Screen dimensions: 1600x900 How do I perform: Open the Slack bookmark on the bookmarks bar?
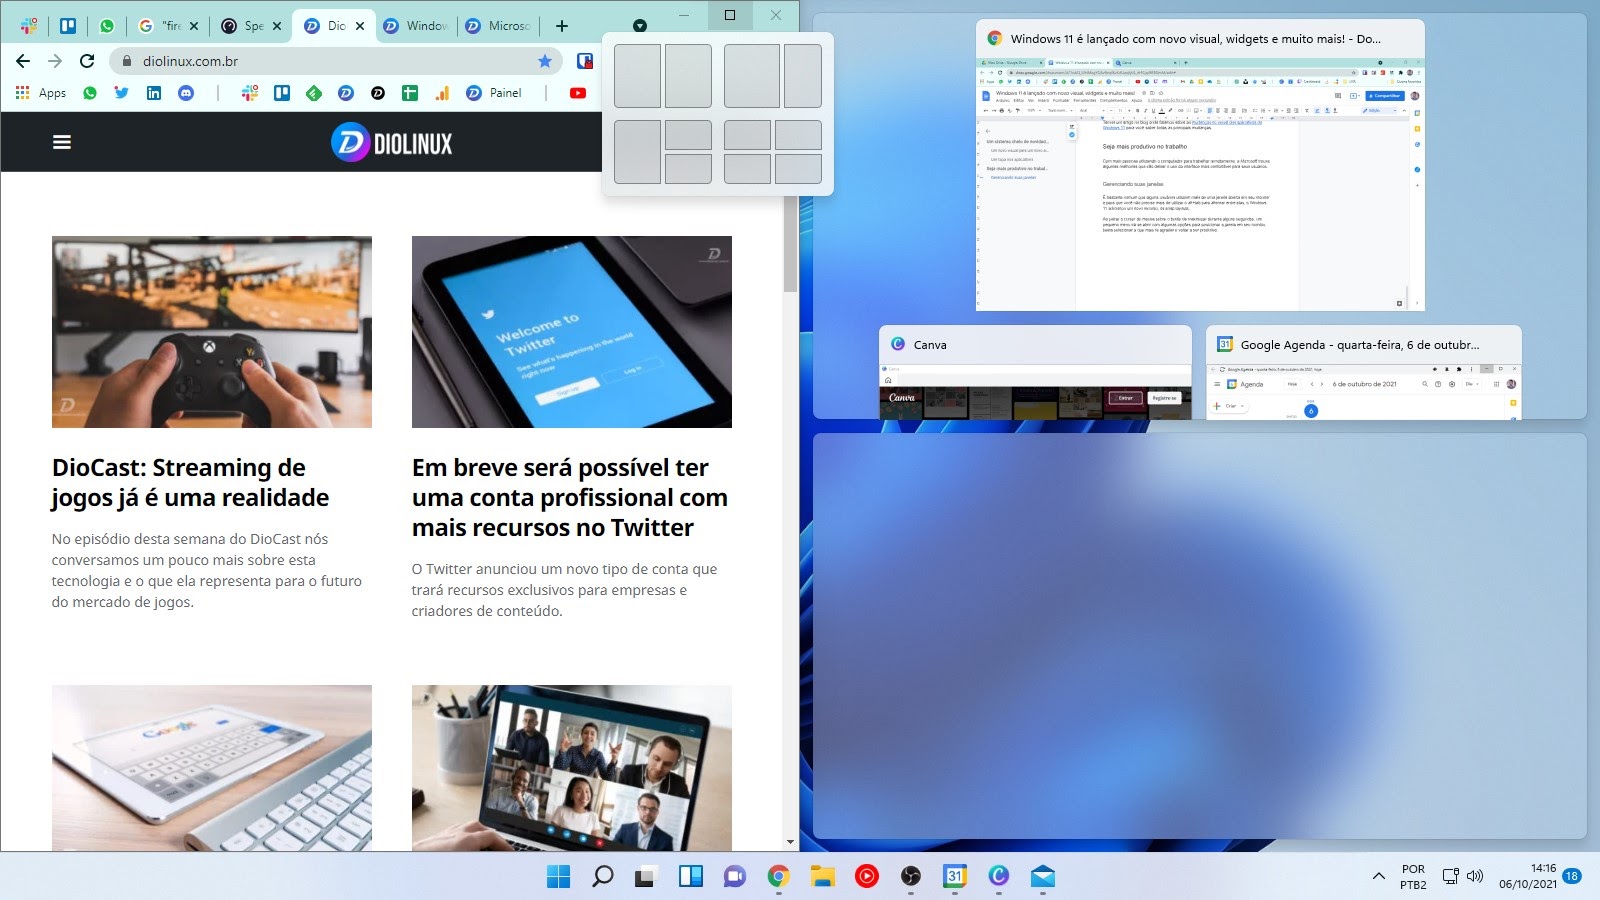249,92
